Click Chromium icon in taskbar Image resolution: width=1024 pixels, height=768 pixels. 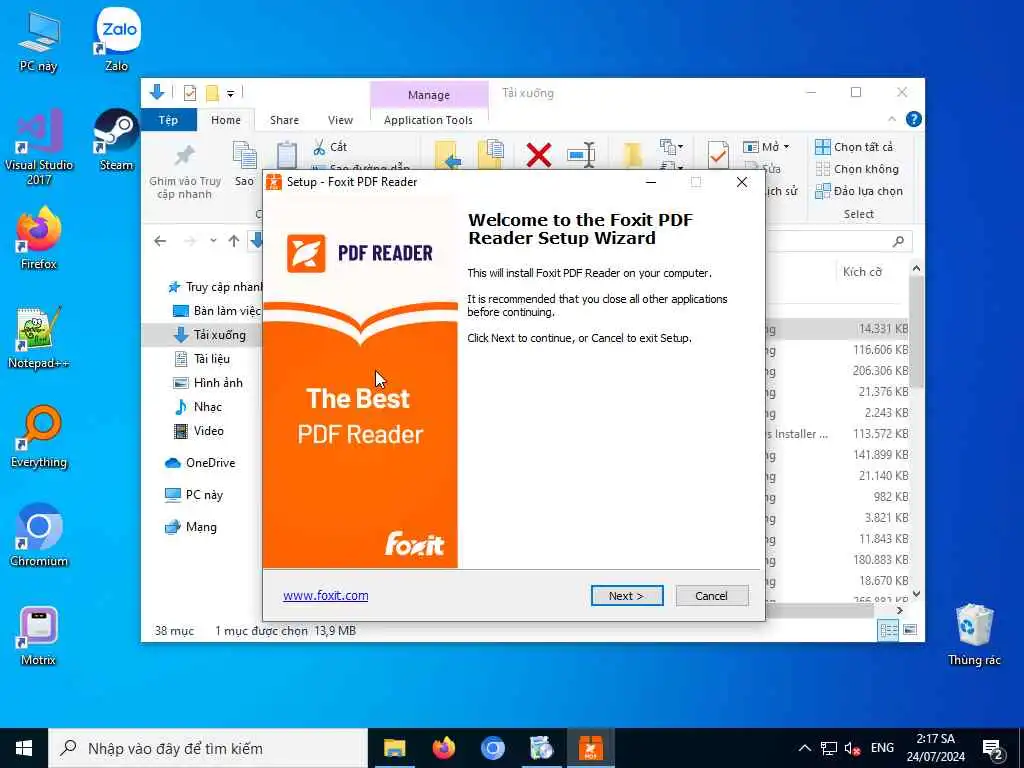pos(492,748)
